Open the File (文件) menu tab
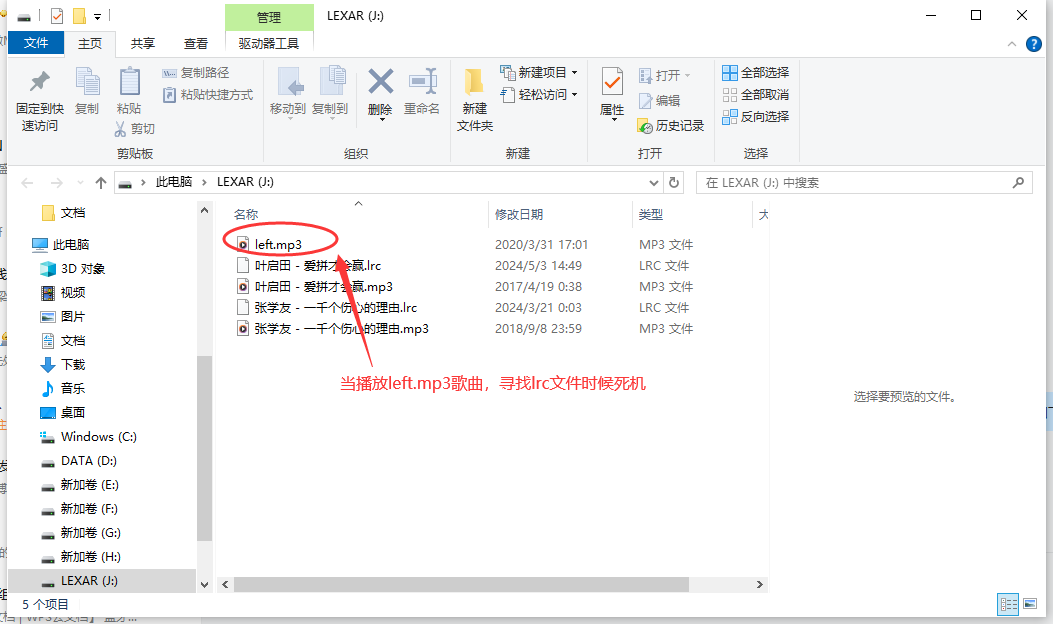 coord(36,43)
